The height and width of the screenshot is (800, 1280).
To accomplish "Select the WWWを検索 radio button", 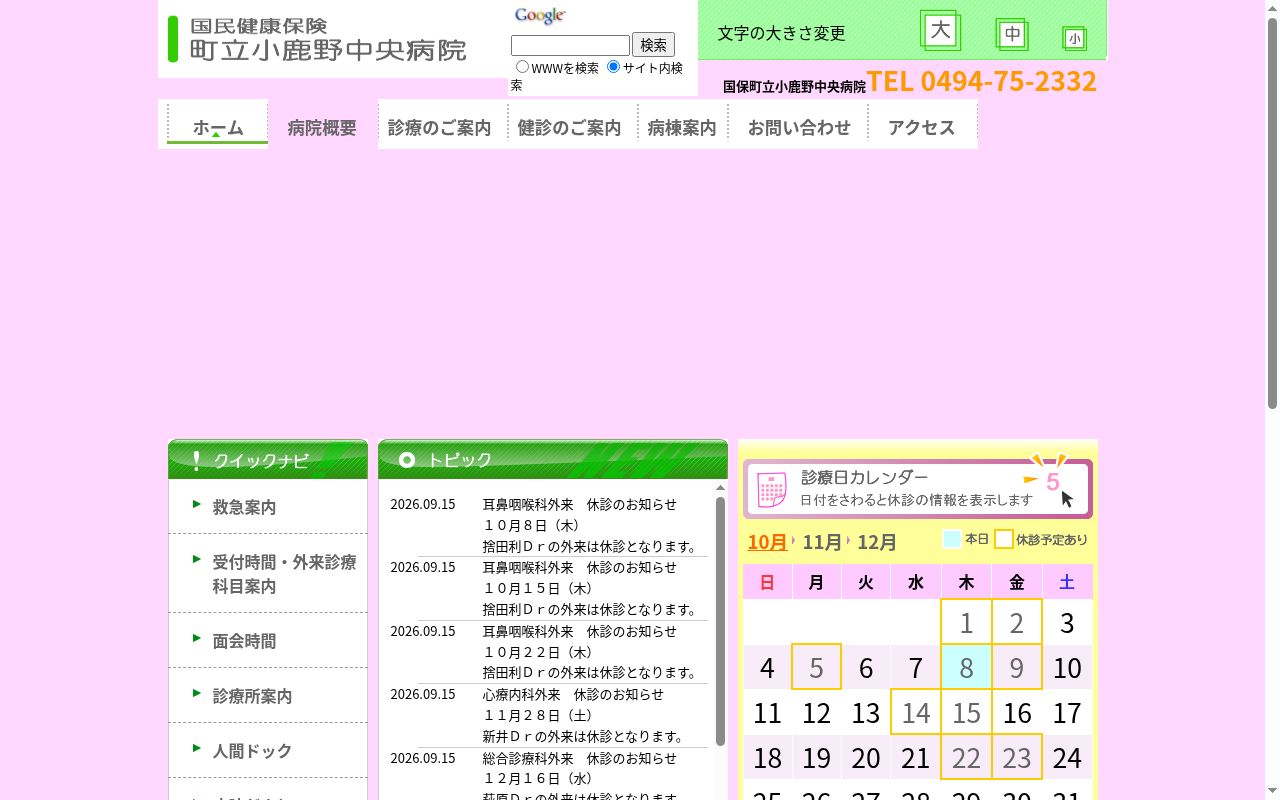I will 522,67.
